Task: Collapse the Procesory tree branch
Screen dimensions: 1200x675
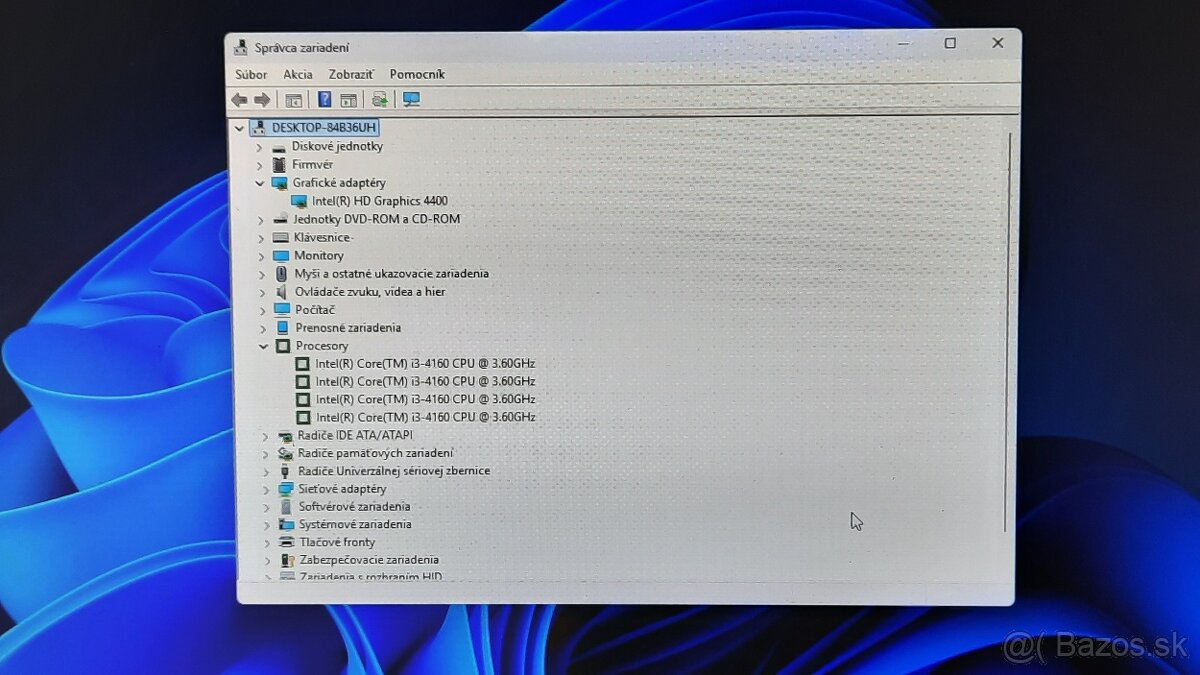Action: coord(261,345)
